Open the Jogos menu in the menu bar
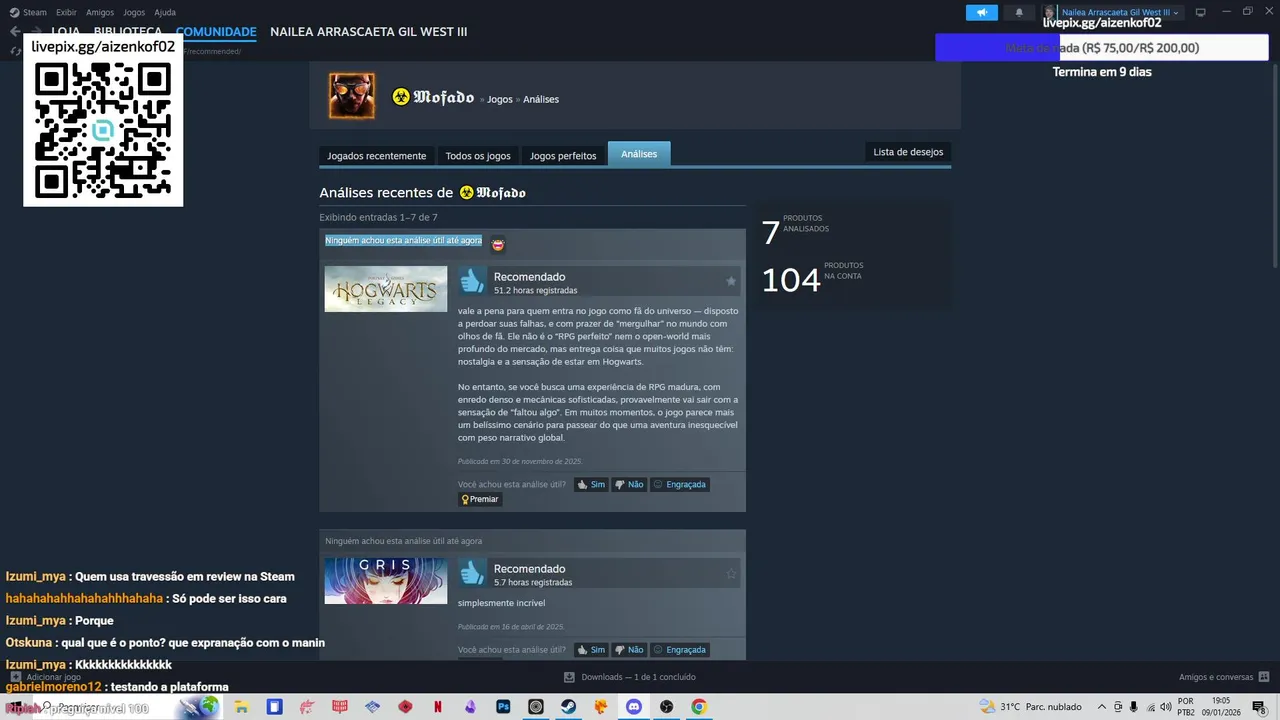This screenshot has width=1280, height=720. tap(134, 12)
